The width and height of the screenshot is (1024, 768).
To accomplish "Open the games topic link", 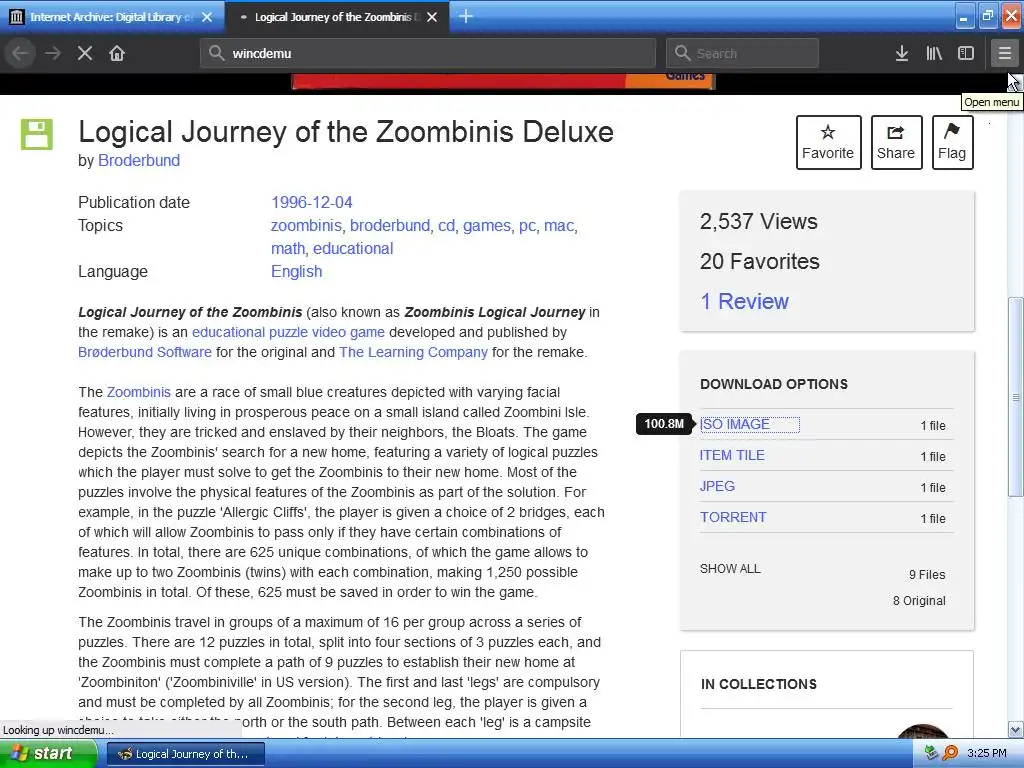I will (487, 225).
